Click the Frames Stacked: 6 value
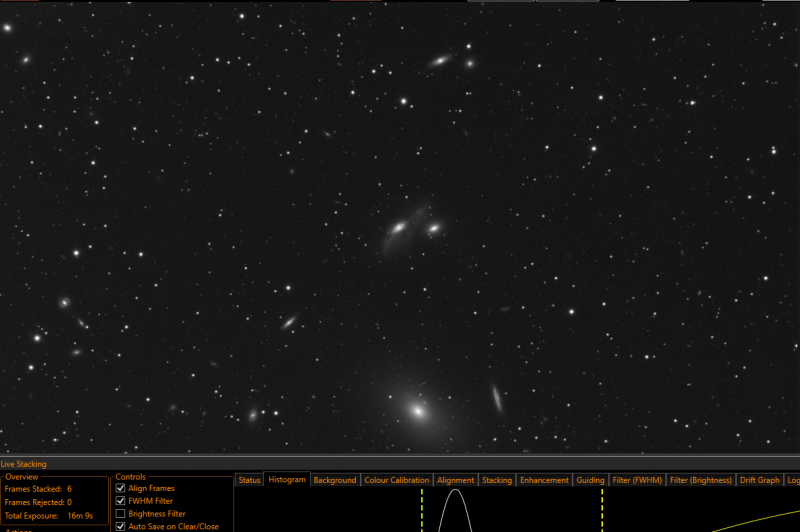The width and height of the screenshot is (800, 532). pos(69,489)
